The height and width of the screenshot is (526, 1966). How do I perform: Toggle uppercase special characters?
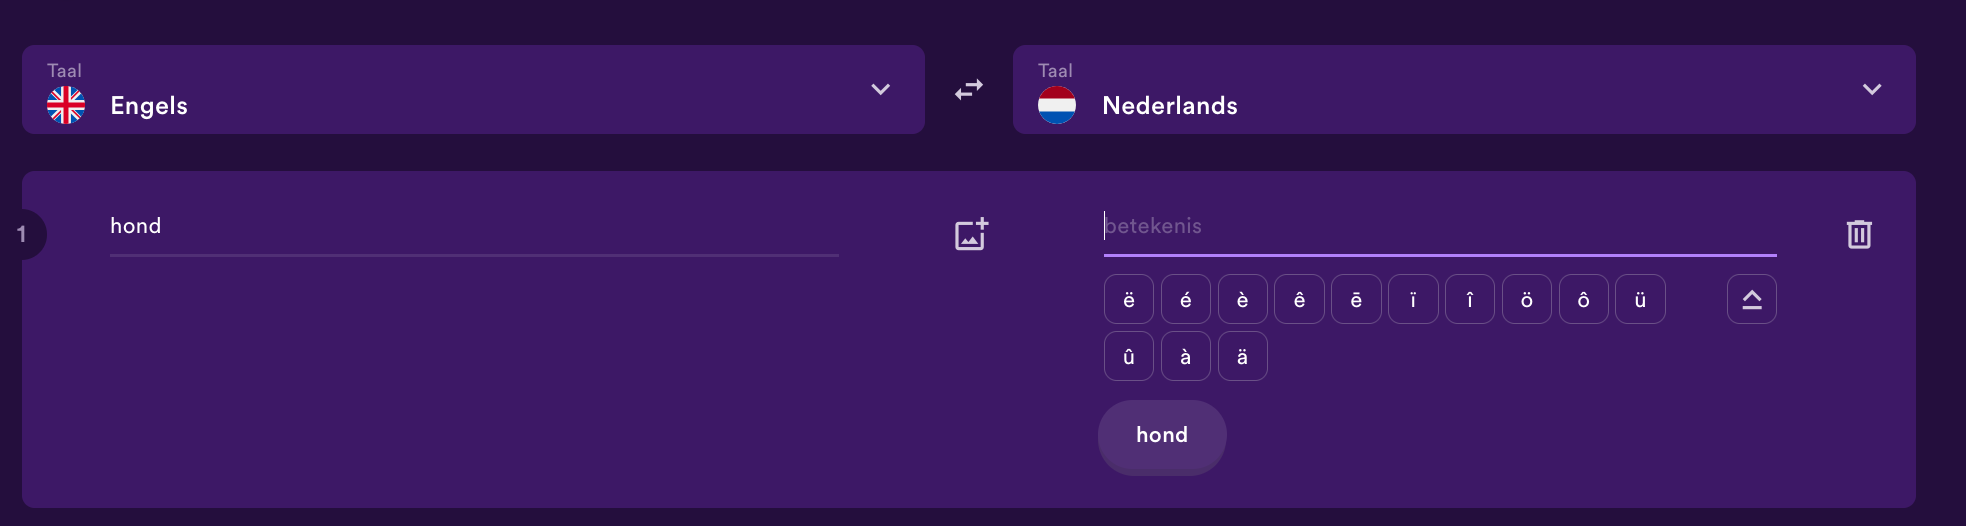pyautogui.click(x=1752, y=299)
